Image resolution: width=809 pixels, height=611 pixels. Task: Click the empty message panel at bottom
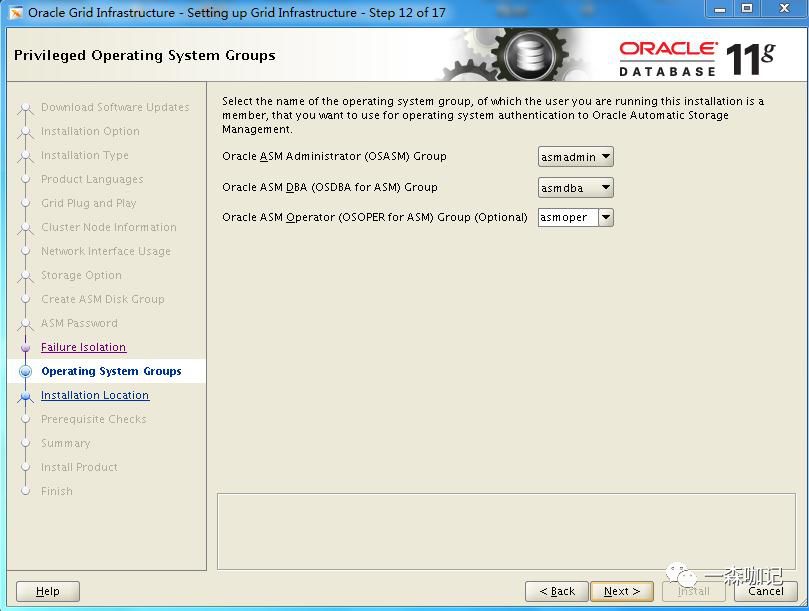click(x=506, y=532)
